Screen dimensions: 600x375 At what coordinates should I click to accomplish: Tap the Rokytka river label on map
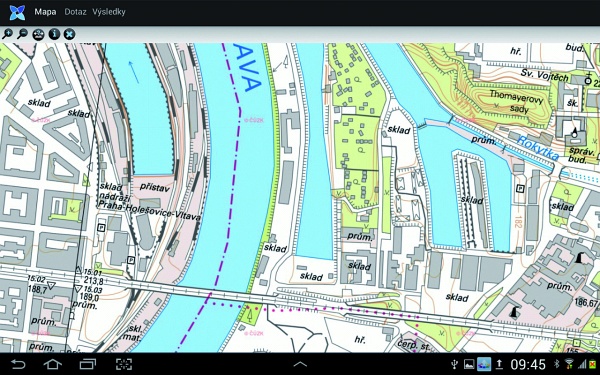point(538,148)
